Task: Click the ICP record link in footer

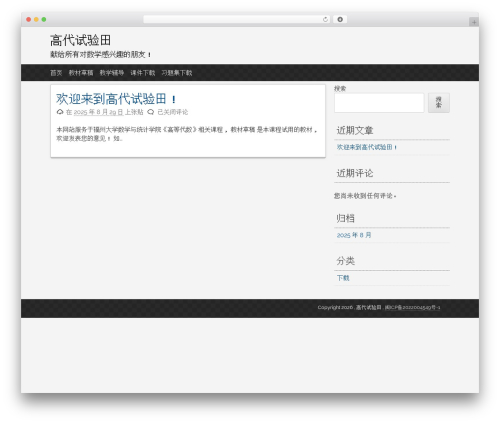Action: [x=413, y=307]
